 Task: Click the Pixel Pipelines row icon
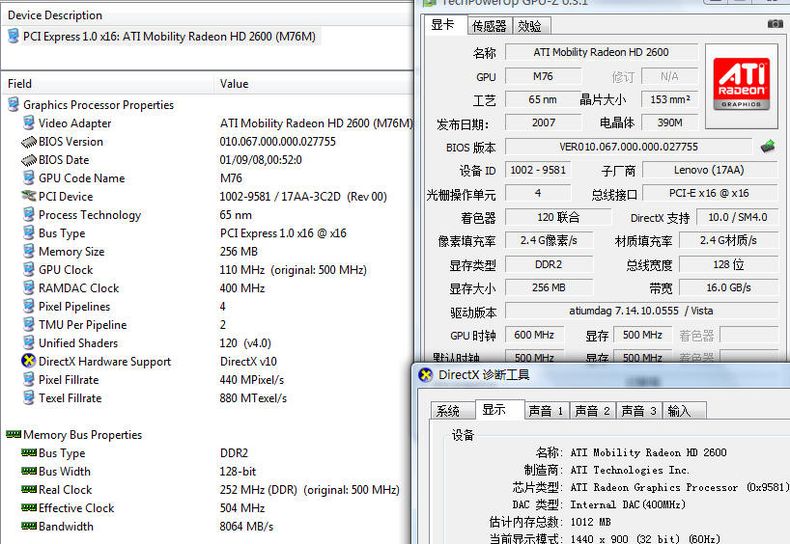29,306
